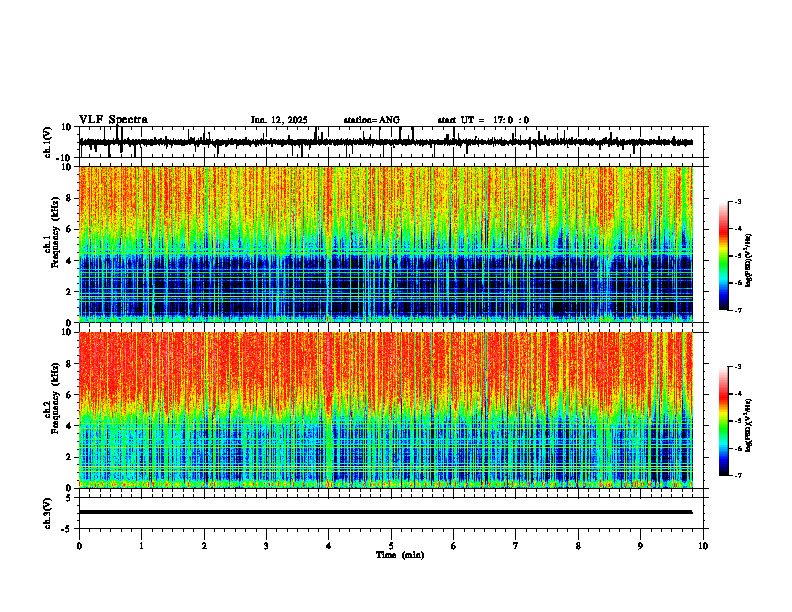Click time axis tick label "6"
This screenshot has width=792, height=612.
coord(454,546)
